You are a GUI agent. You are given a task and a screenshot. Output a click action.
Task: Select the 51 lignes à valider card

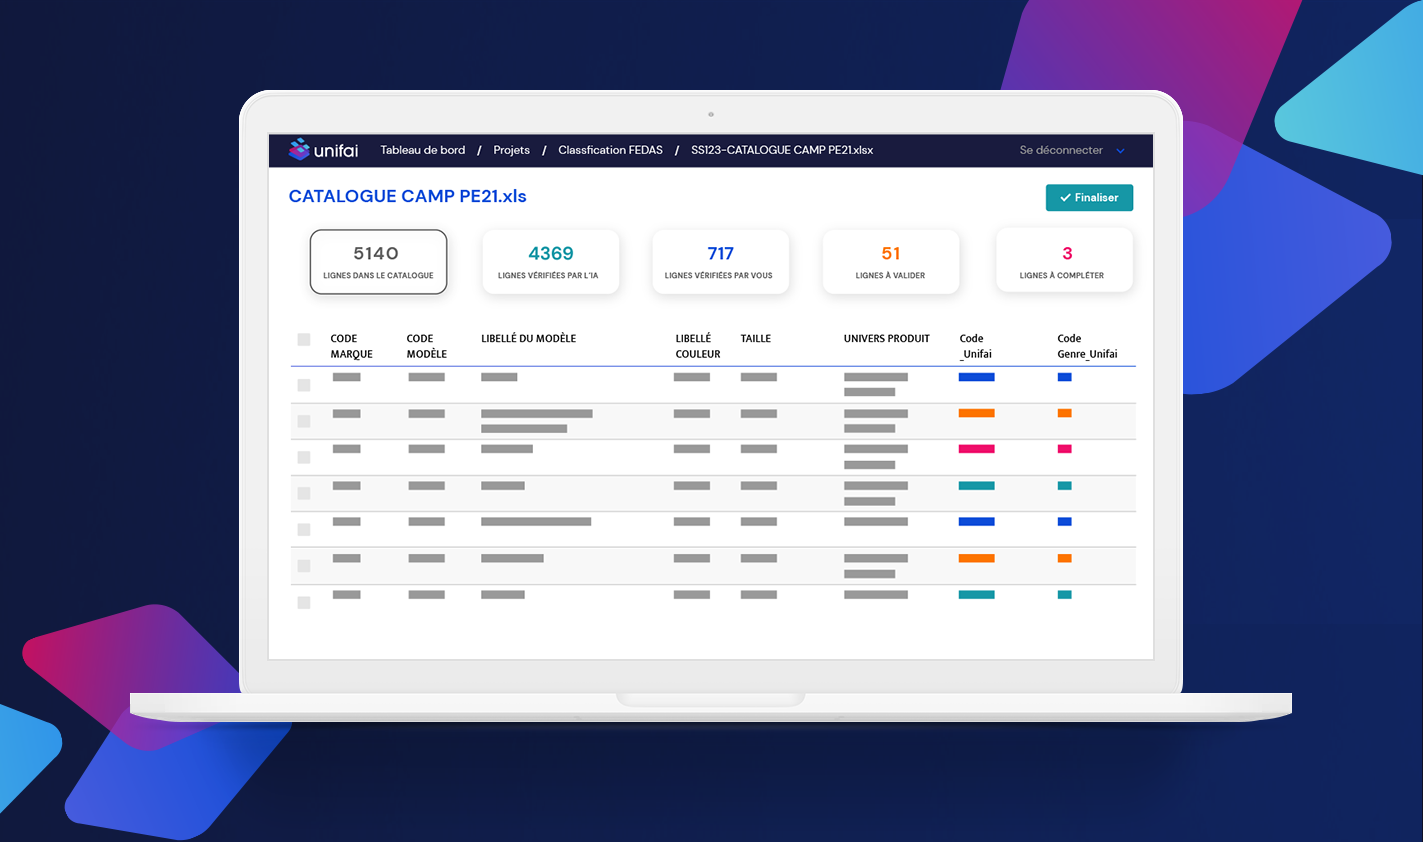pos(891,262)
